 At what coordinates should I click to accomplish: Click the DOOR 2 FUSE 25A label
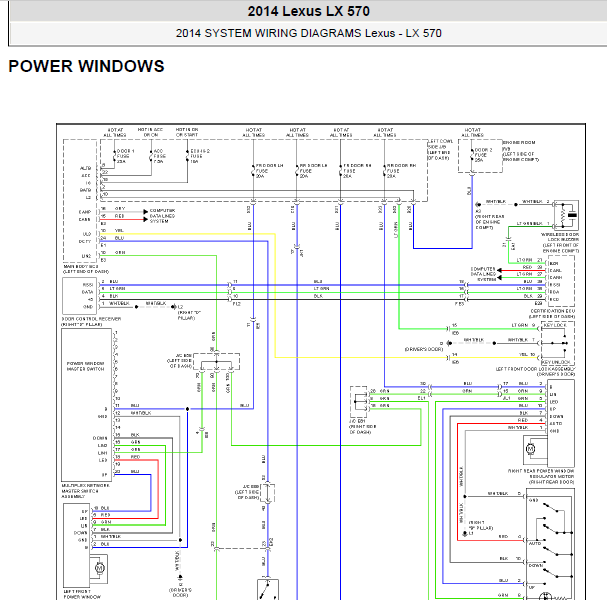point(484,155)
